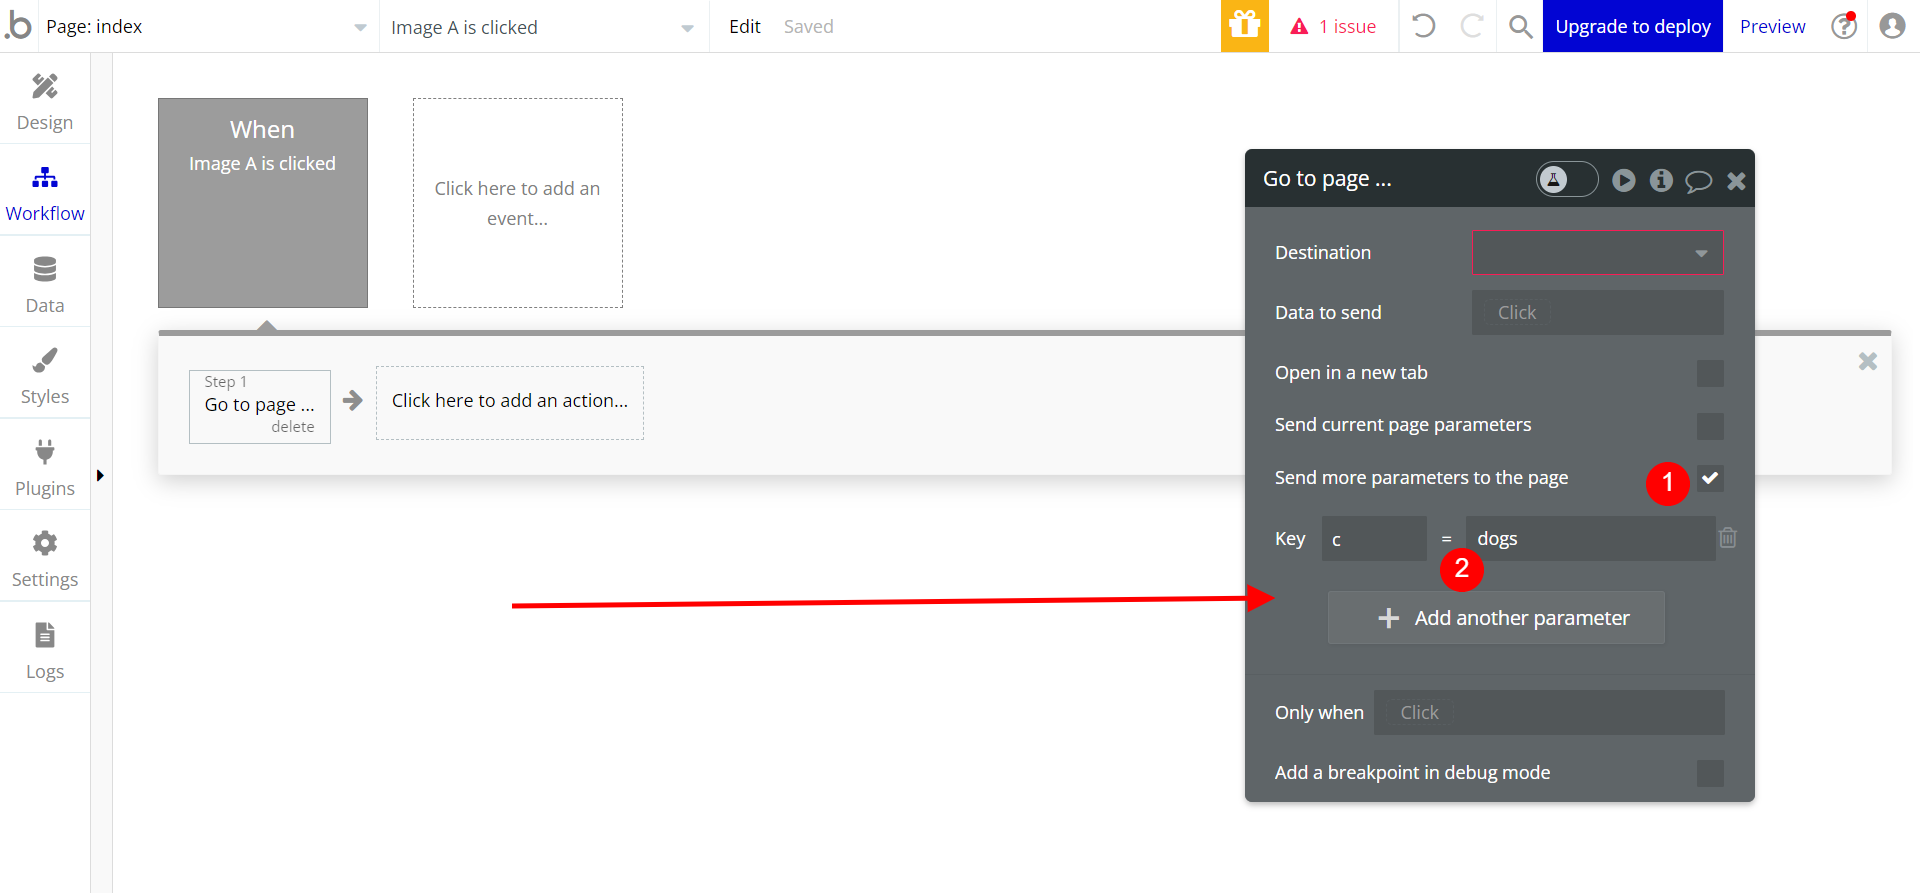
Task: Open the Edit menu
Action: (745, 27)
